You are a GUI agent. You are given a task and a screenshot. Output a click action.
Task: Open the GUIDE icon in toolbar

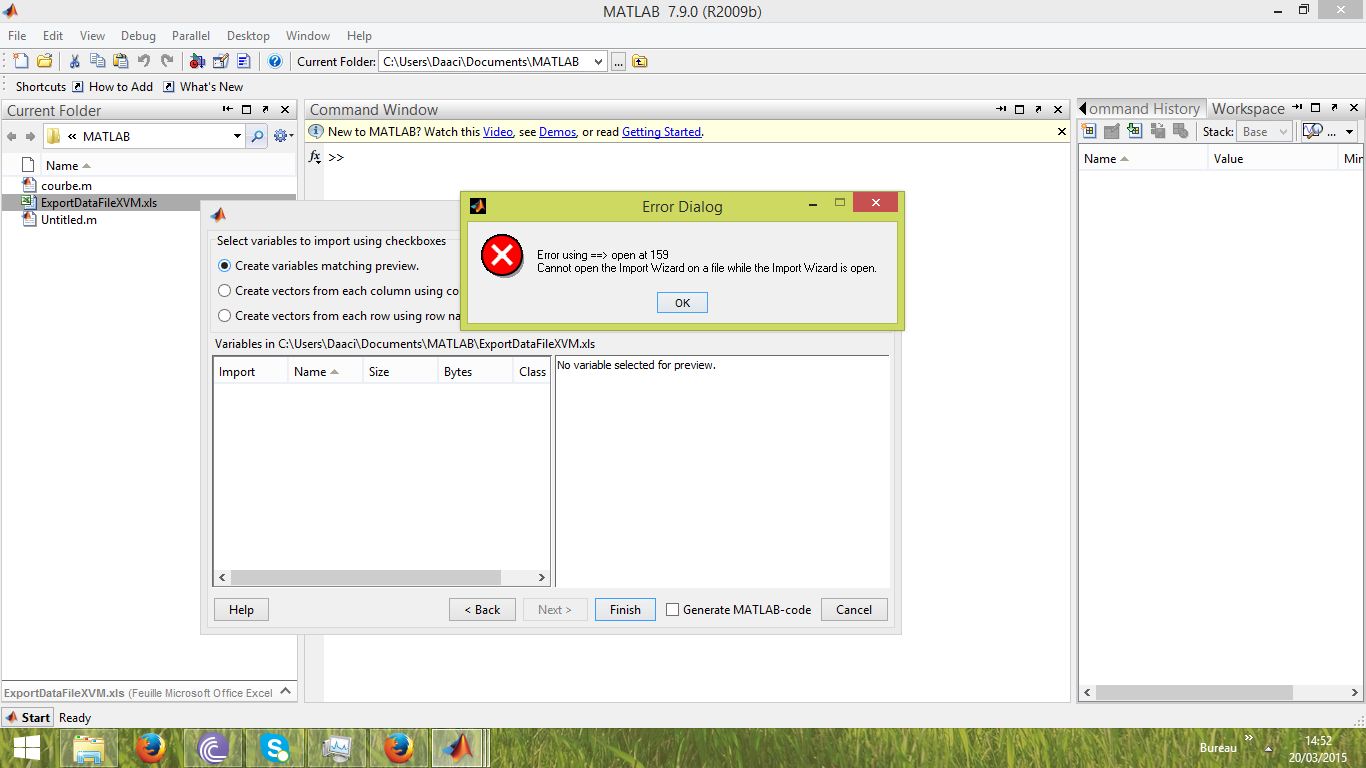click(x=220, y=62)
